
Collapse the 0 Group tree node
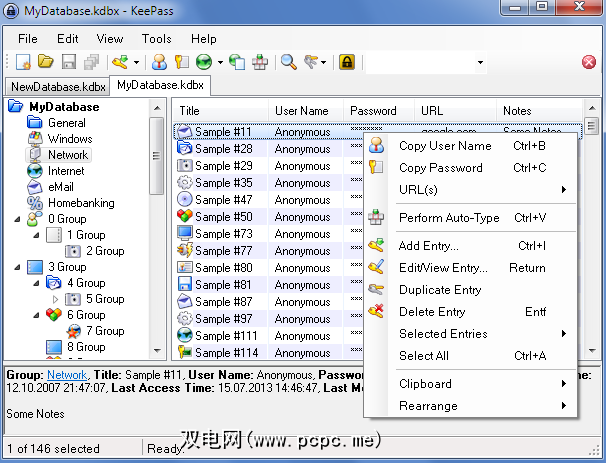pyautogui.click(x=17, y=219)
